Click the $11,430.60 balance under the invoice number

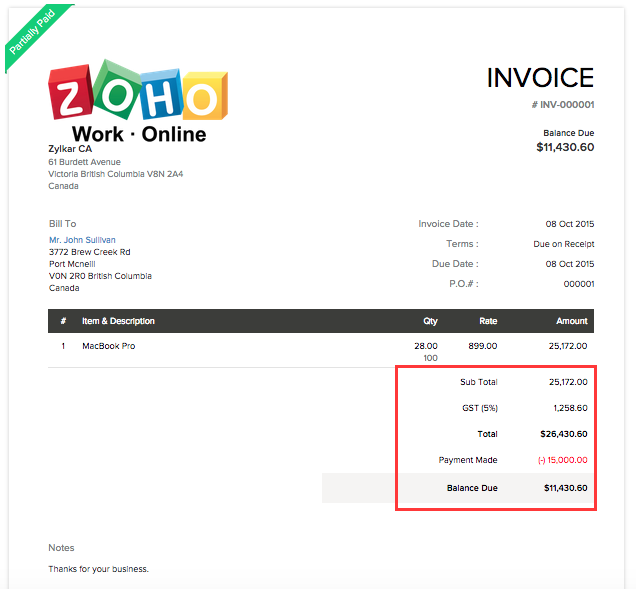(565, 147)
